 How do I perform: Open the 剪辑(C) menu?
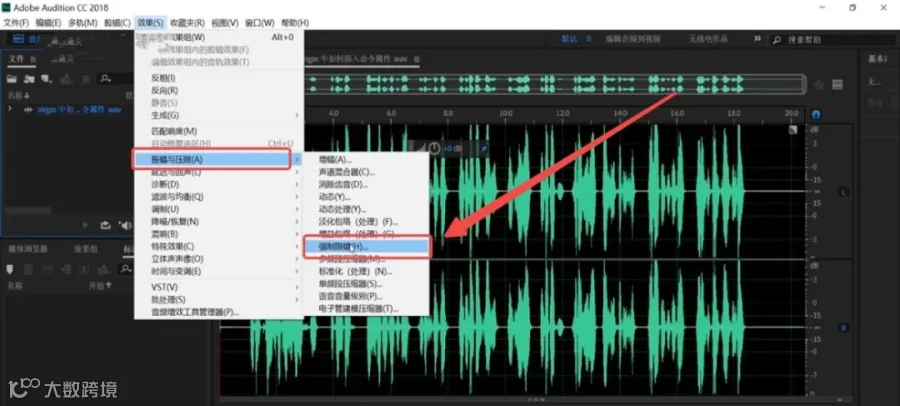(117, 23)
